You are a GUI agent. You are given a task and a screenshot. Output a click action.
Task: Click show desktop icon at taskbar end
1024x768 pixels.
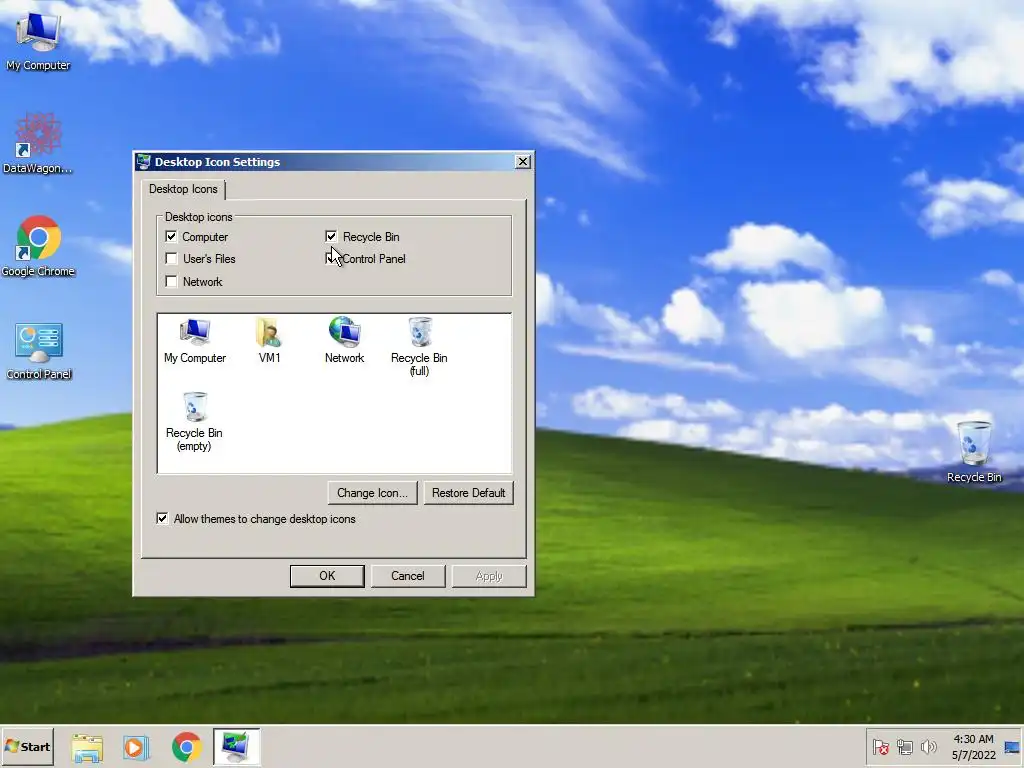1012,747
